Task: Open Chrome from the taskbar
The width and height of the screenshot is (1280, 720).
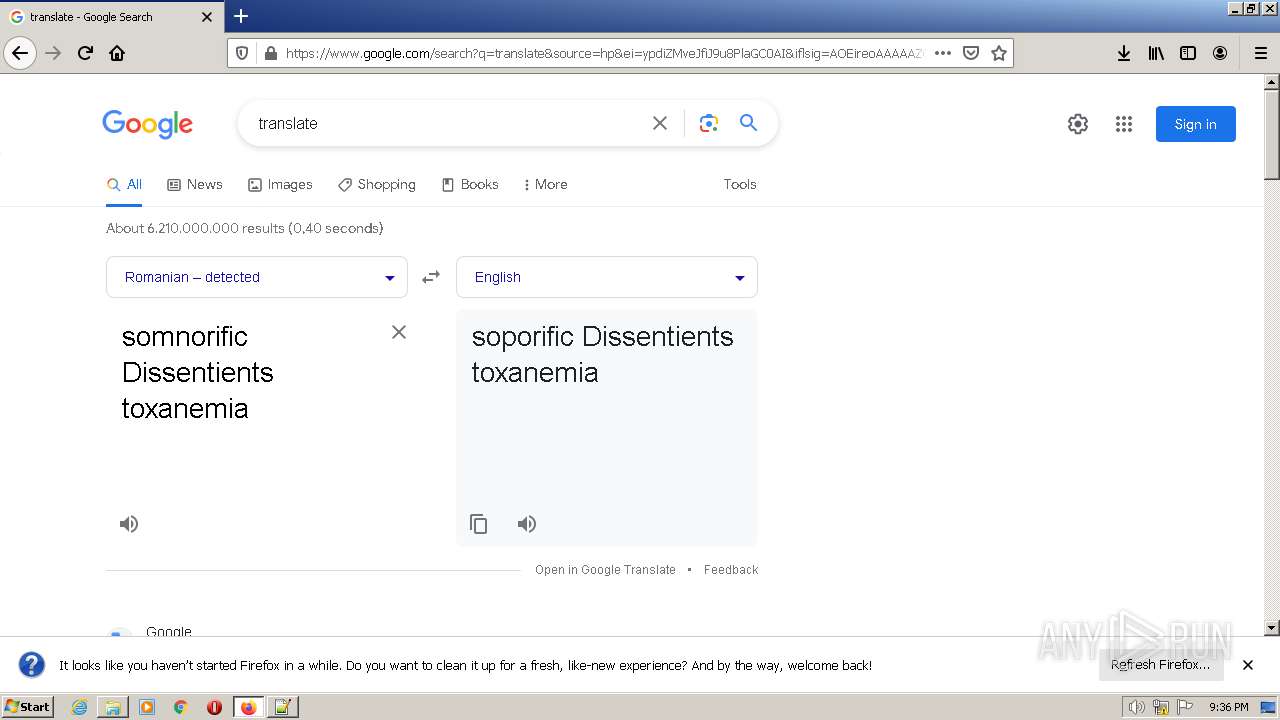Action: 181,707
